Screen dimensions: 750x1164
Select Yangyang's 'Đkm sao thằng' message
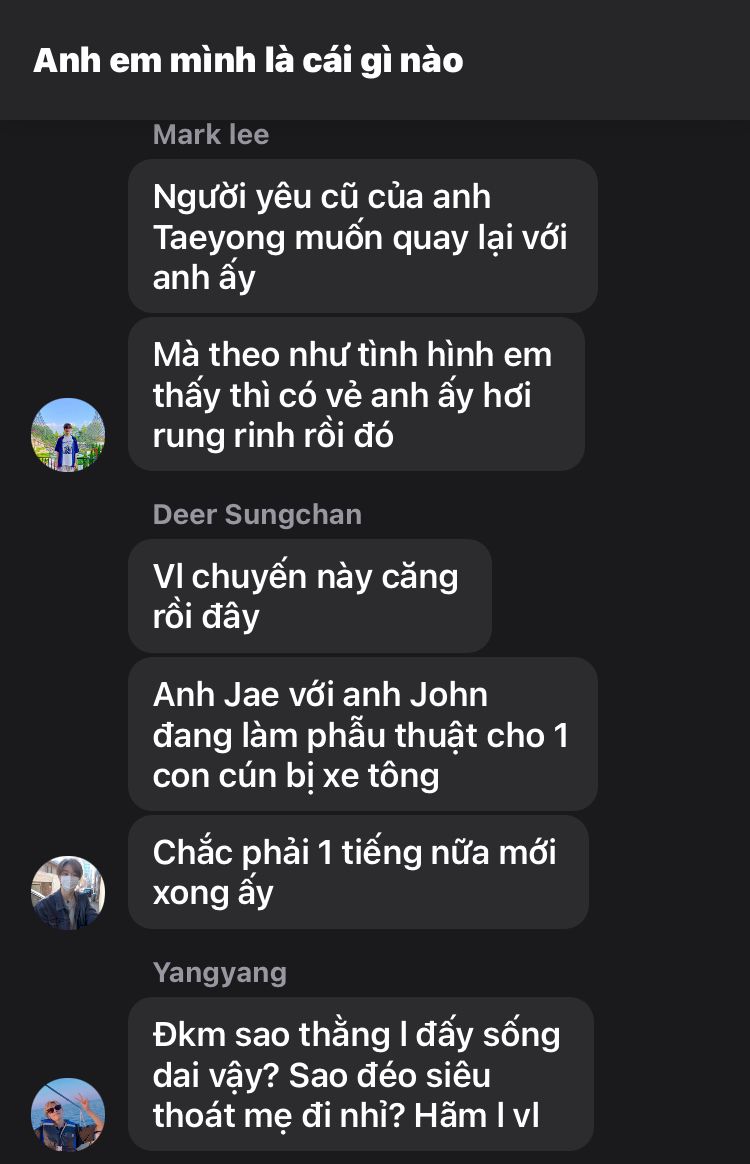pos(361,1074)
